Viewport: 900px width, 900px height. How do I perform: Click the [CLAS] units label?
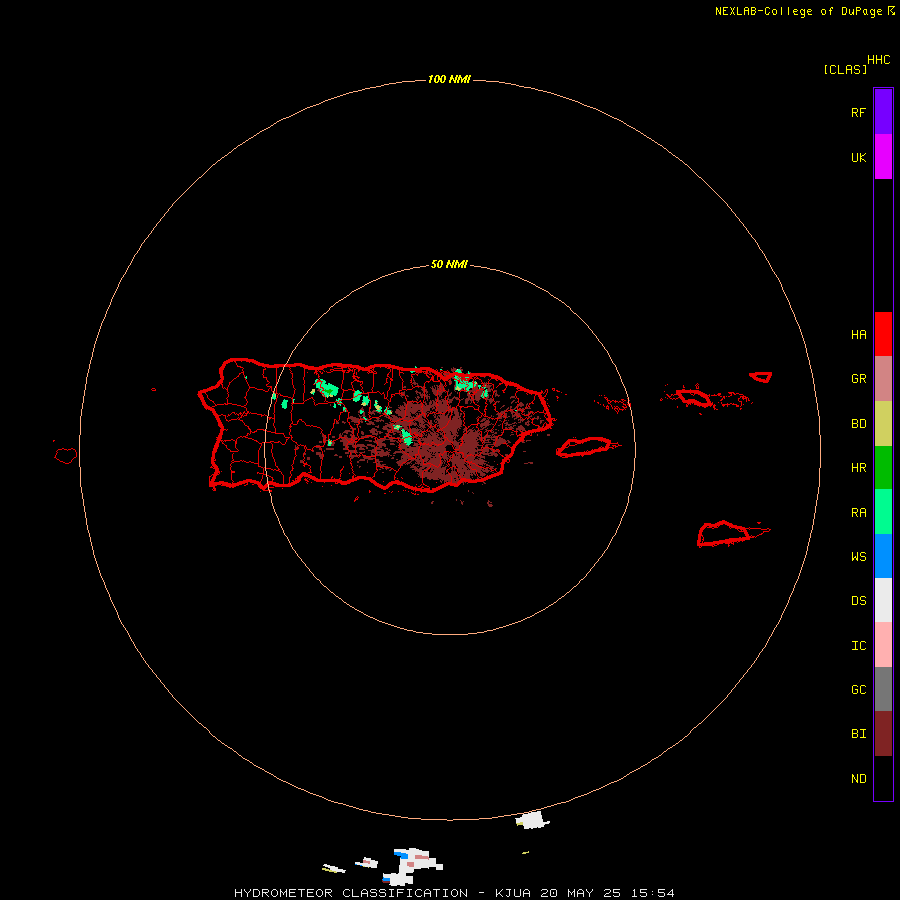tap(845, 69)
